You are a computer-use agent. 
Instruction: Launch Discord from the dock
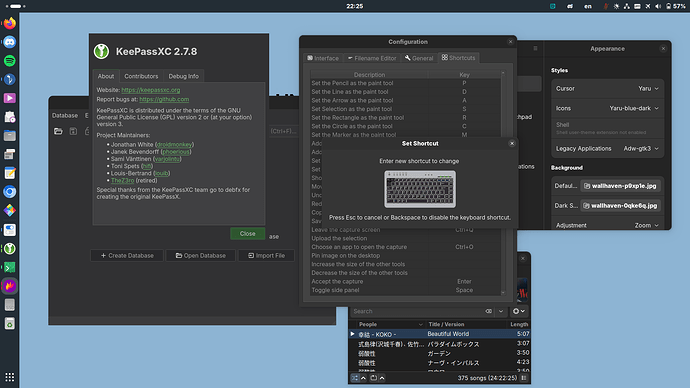coord(10,42)
